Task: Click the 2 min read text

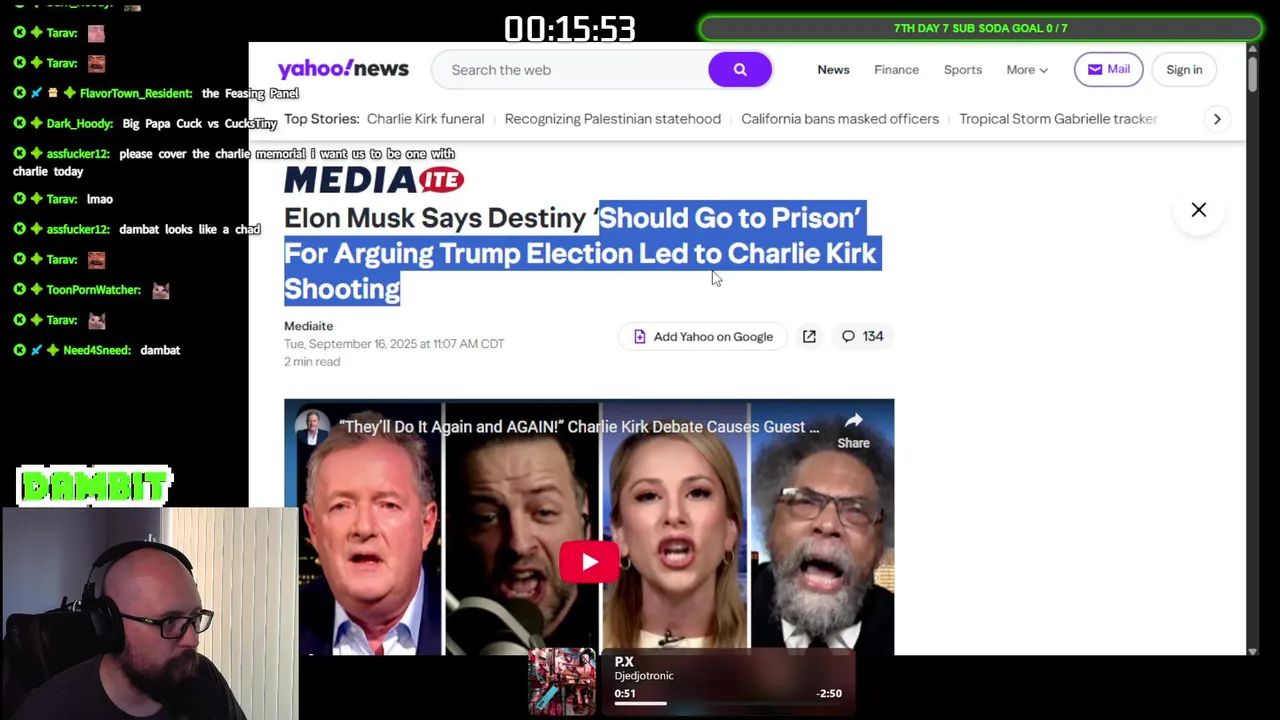Action: coord(312,362)
